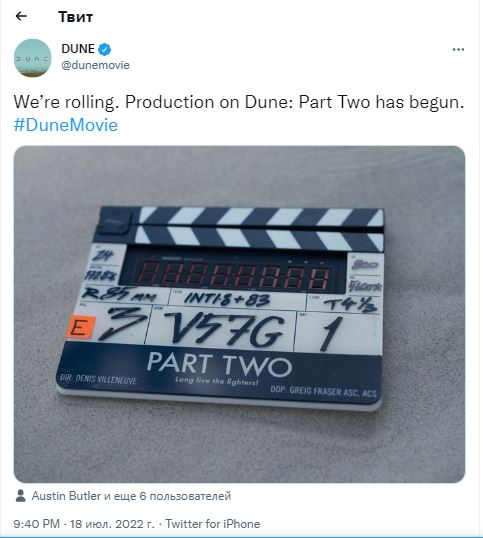Click the 9:40 PM timestamp
483x538 pixels.
[x=37, y=524]
